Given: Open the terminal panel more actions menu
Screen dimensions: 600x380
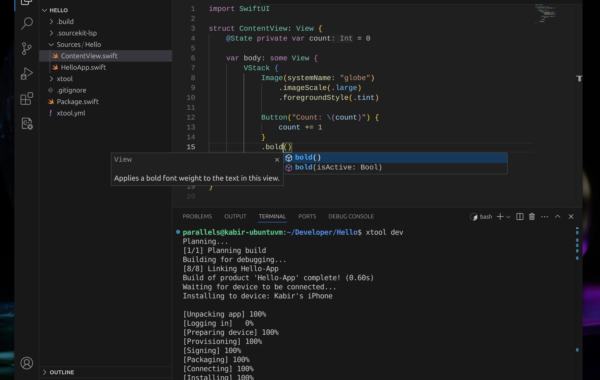Looking at the screenshot, I should [x=545, y=217].
